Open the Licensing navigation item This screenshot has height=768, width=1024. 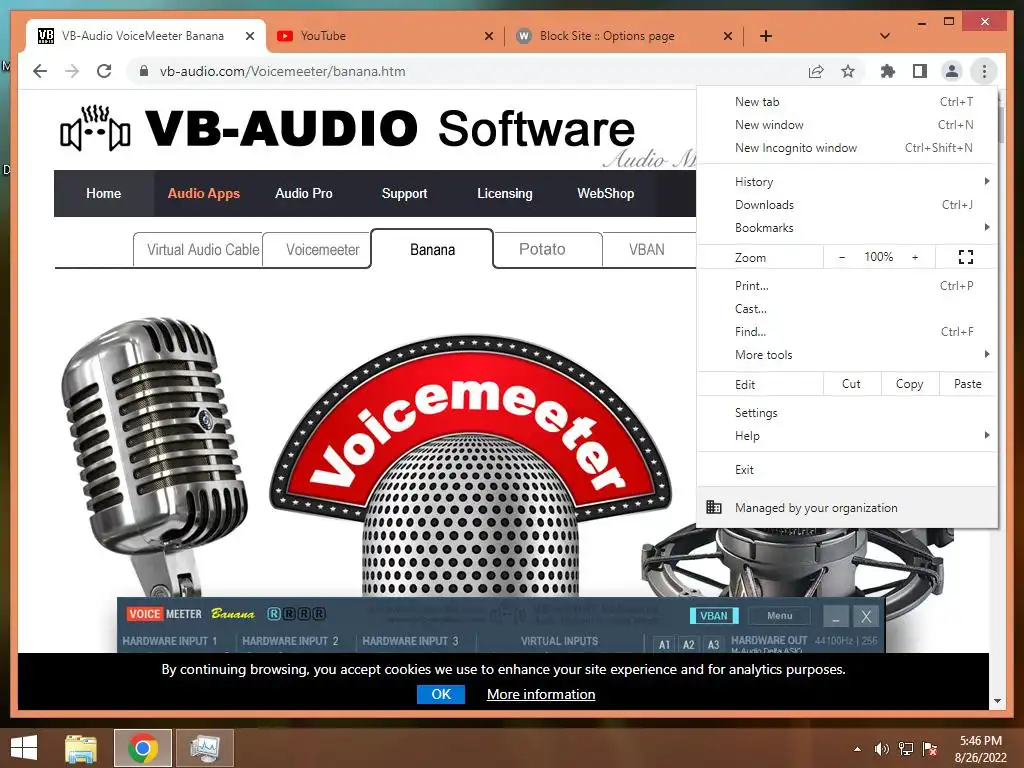tap(504, 193)
